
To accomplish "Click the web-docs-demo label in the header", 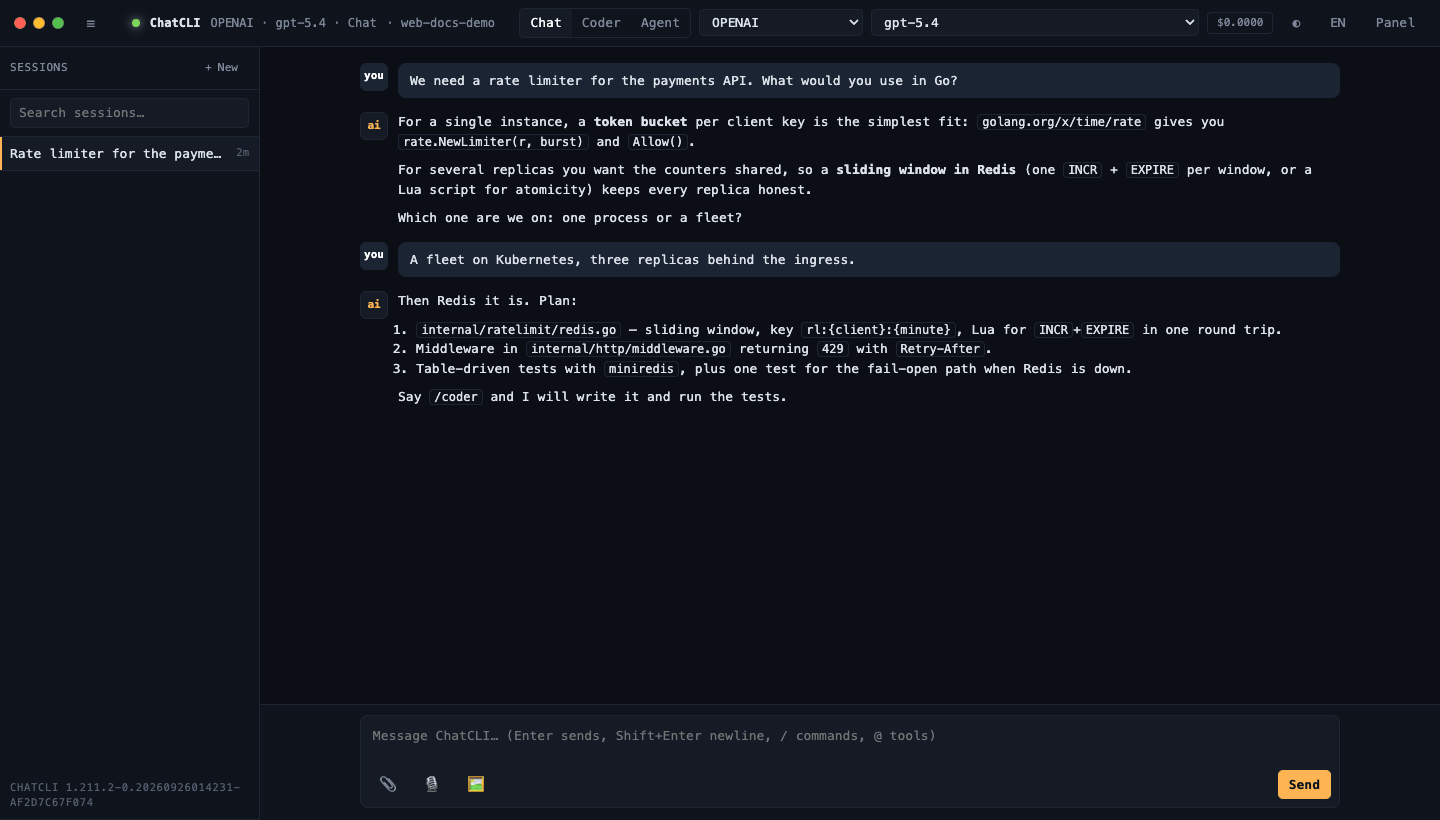I will 448,23.
